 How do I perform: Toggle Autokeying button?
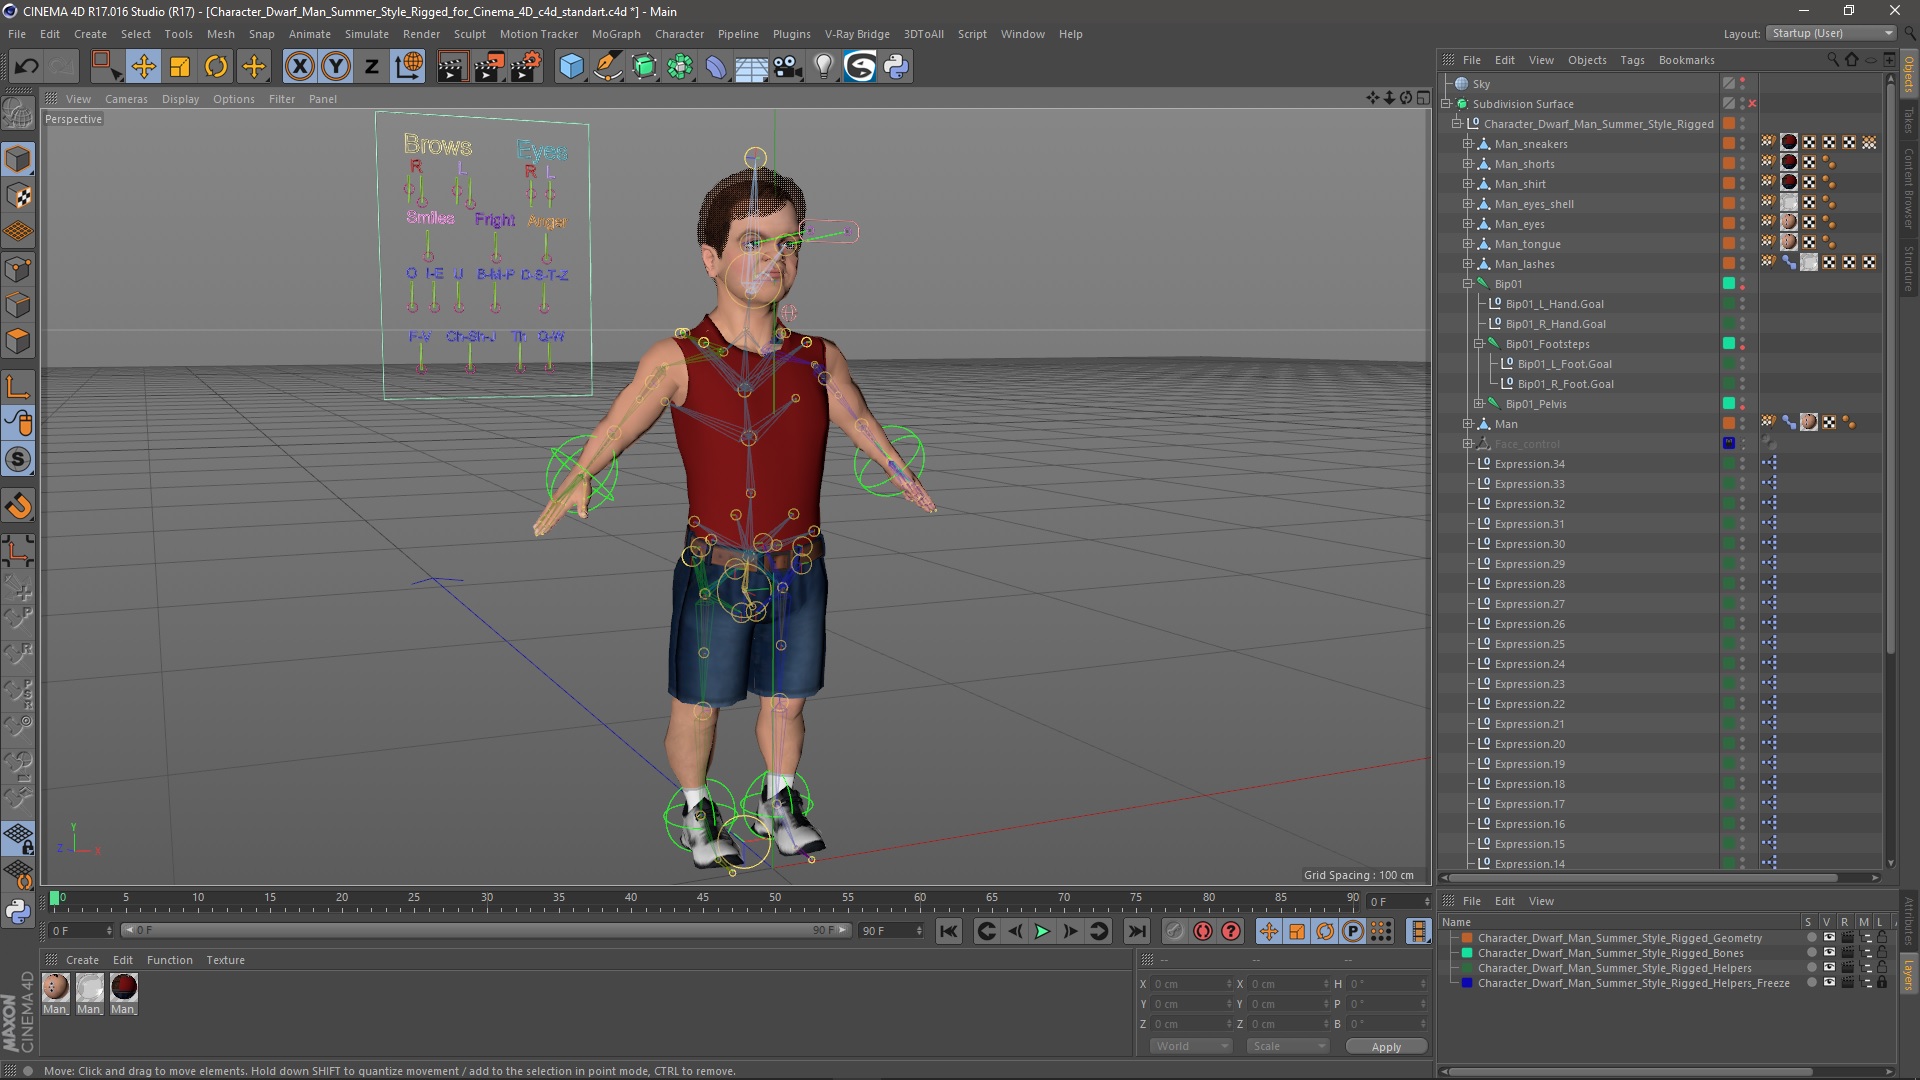click(1203, 931)
